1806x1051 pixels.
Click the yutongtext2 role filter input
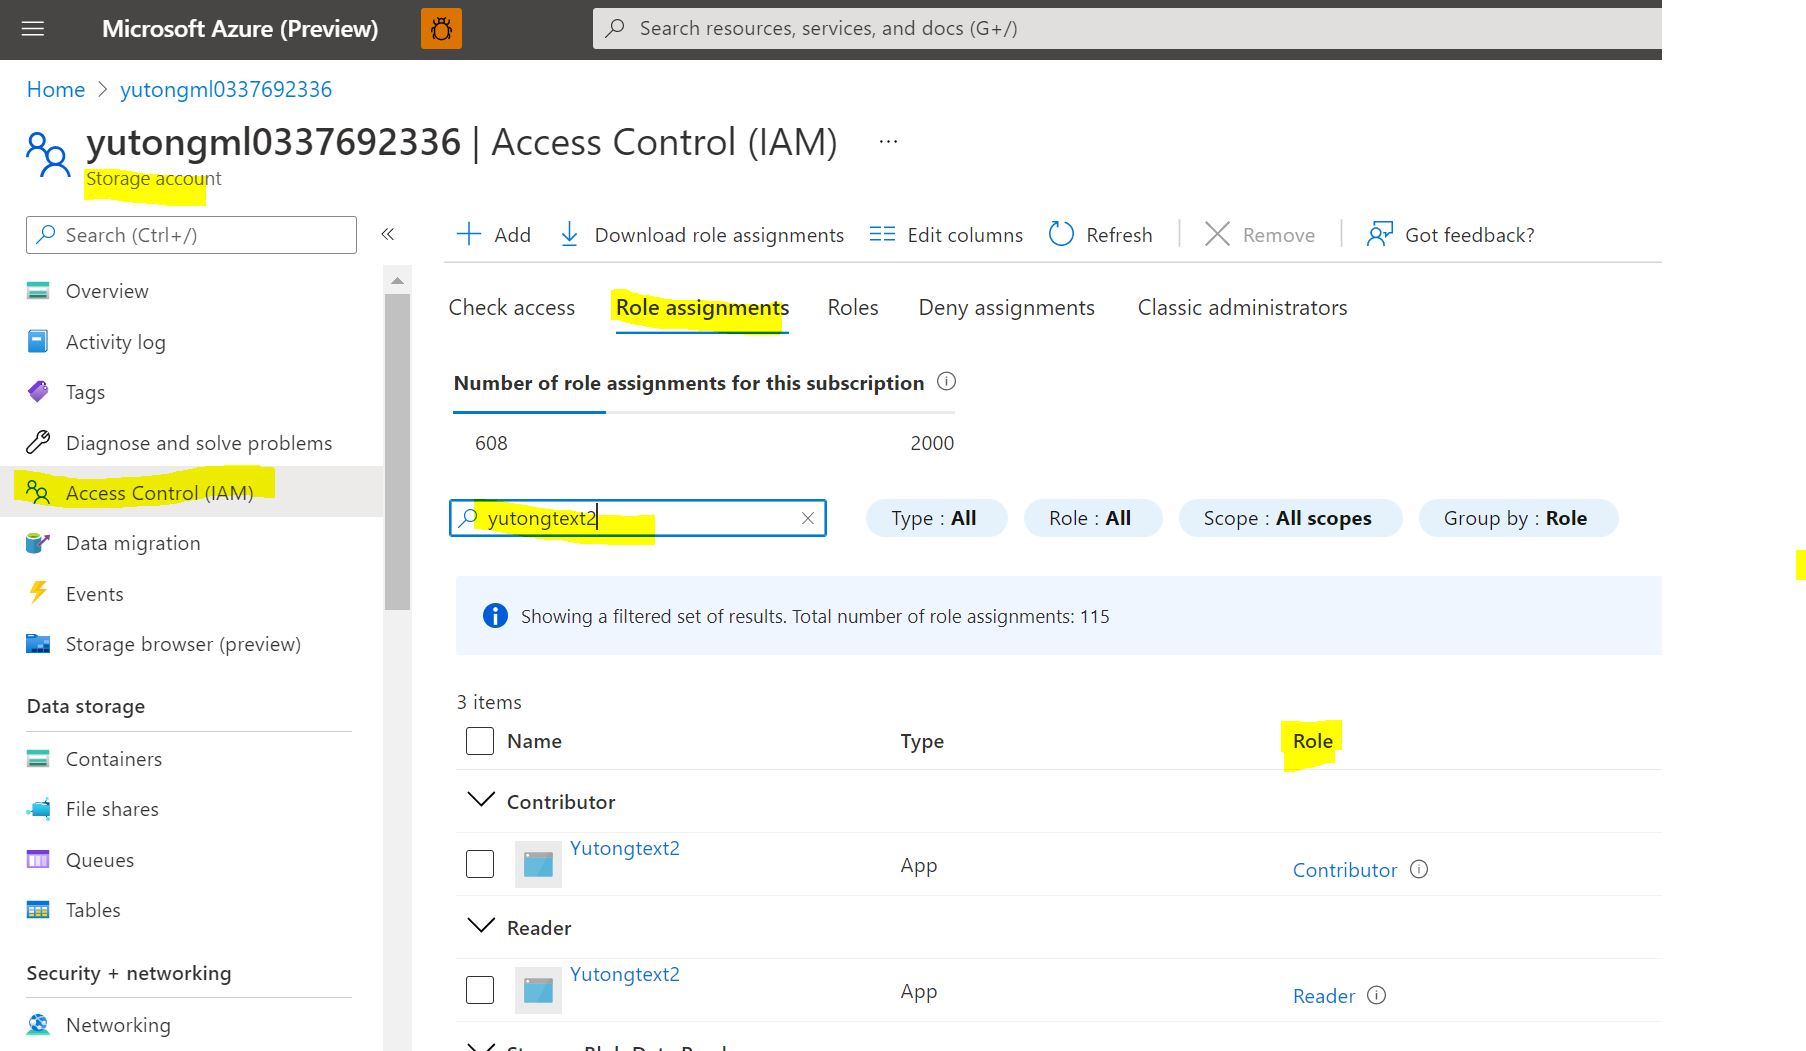(637, 518)
